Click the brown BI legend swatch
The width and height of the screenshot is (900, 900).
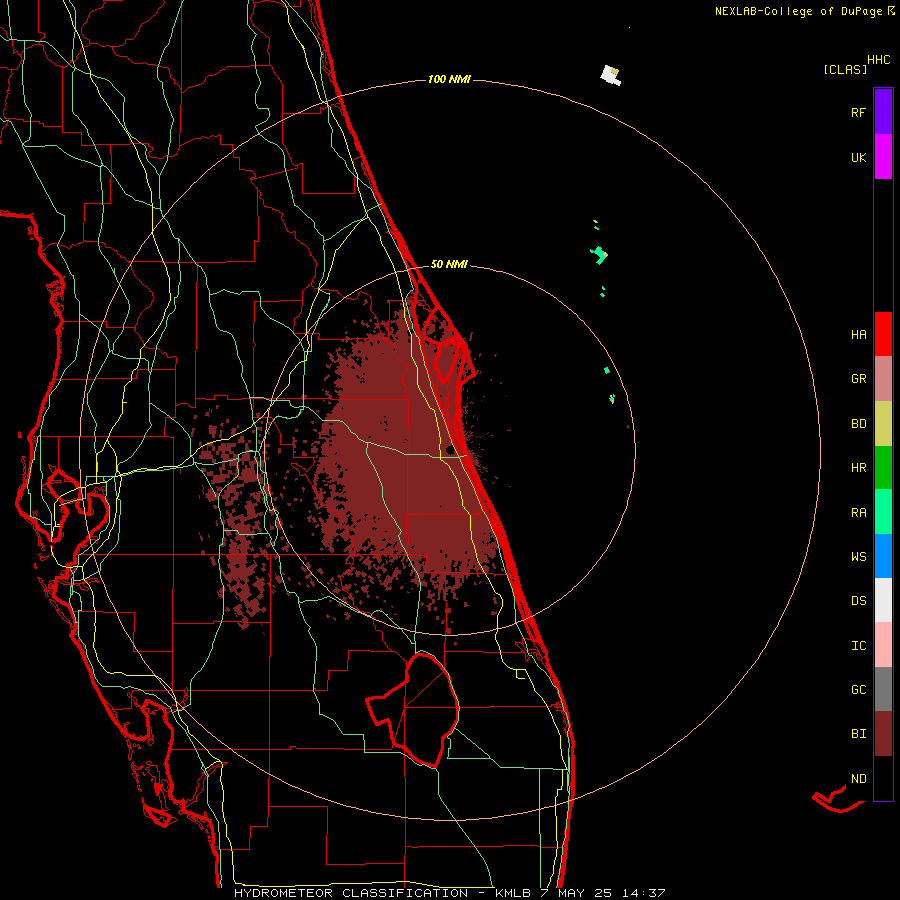[883, 734]
